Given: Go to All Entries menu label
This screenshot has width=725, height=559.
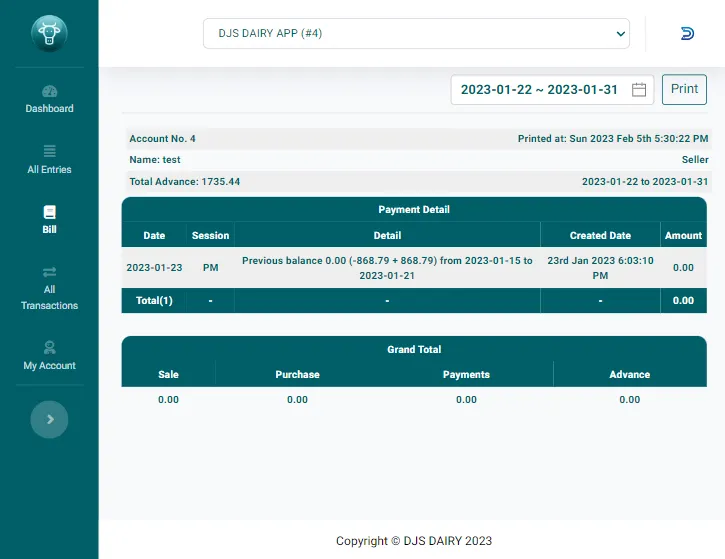Looking at the screenshot, I should [x=49, y=170].
